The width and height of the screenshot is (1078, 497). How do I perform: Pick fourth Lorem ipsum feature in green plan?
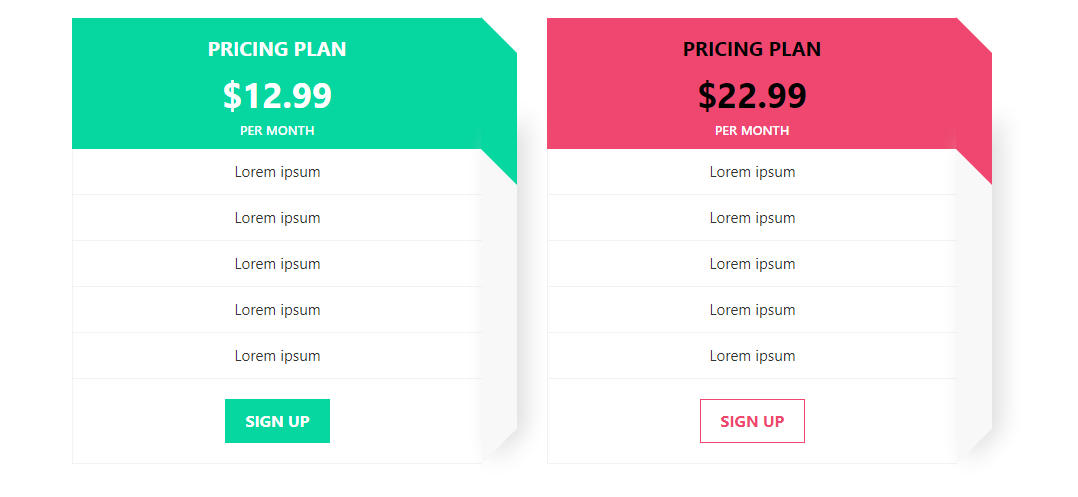point(277,310)
